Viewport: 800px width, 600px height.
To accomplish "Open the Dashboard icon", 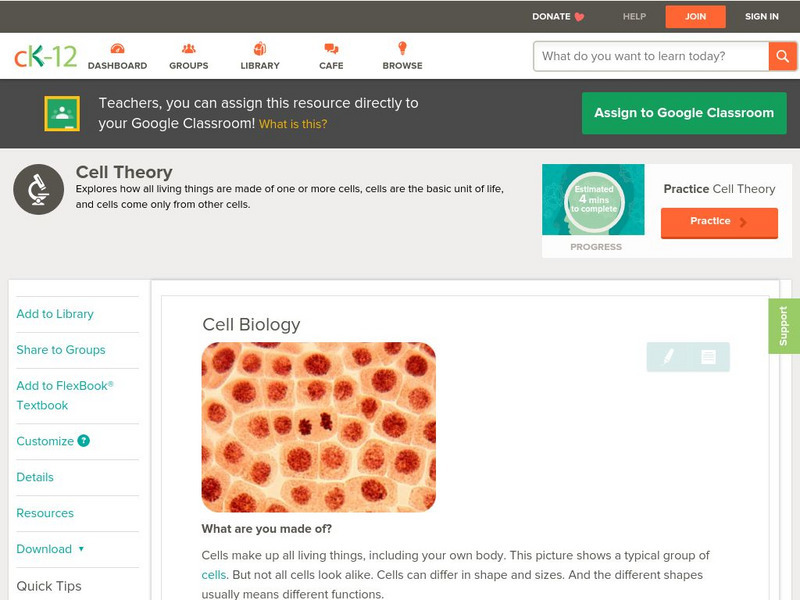I will pyautogui.click(x=117, y=50).
